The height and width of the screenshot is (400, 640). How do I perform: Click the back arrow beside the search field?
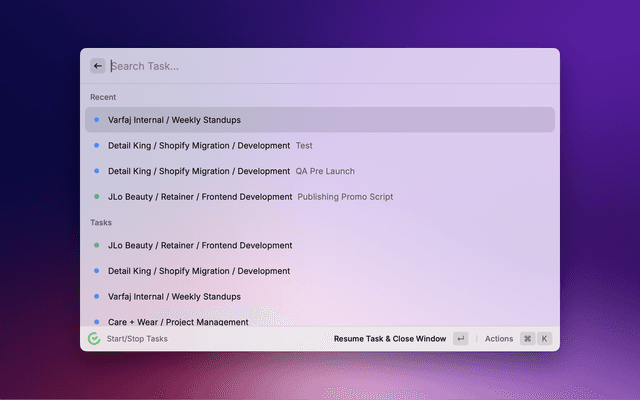tap(98, 66)
